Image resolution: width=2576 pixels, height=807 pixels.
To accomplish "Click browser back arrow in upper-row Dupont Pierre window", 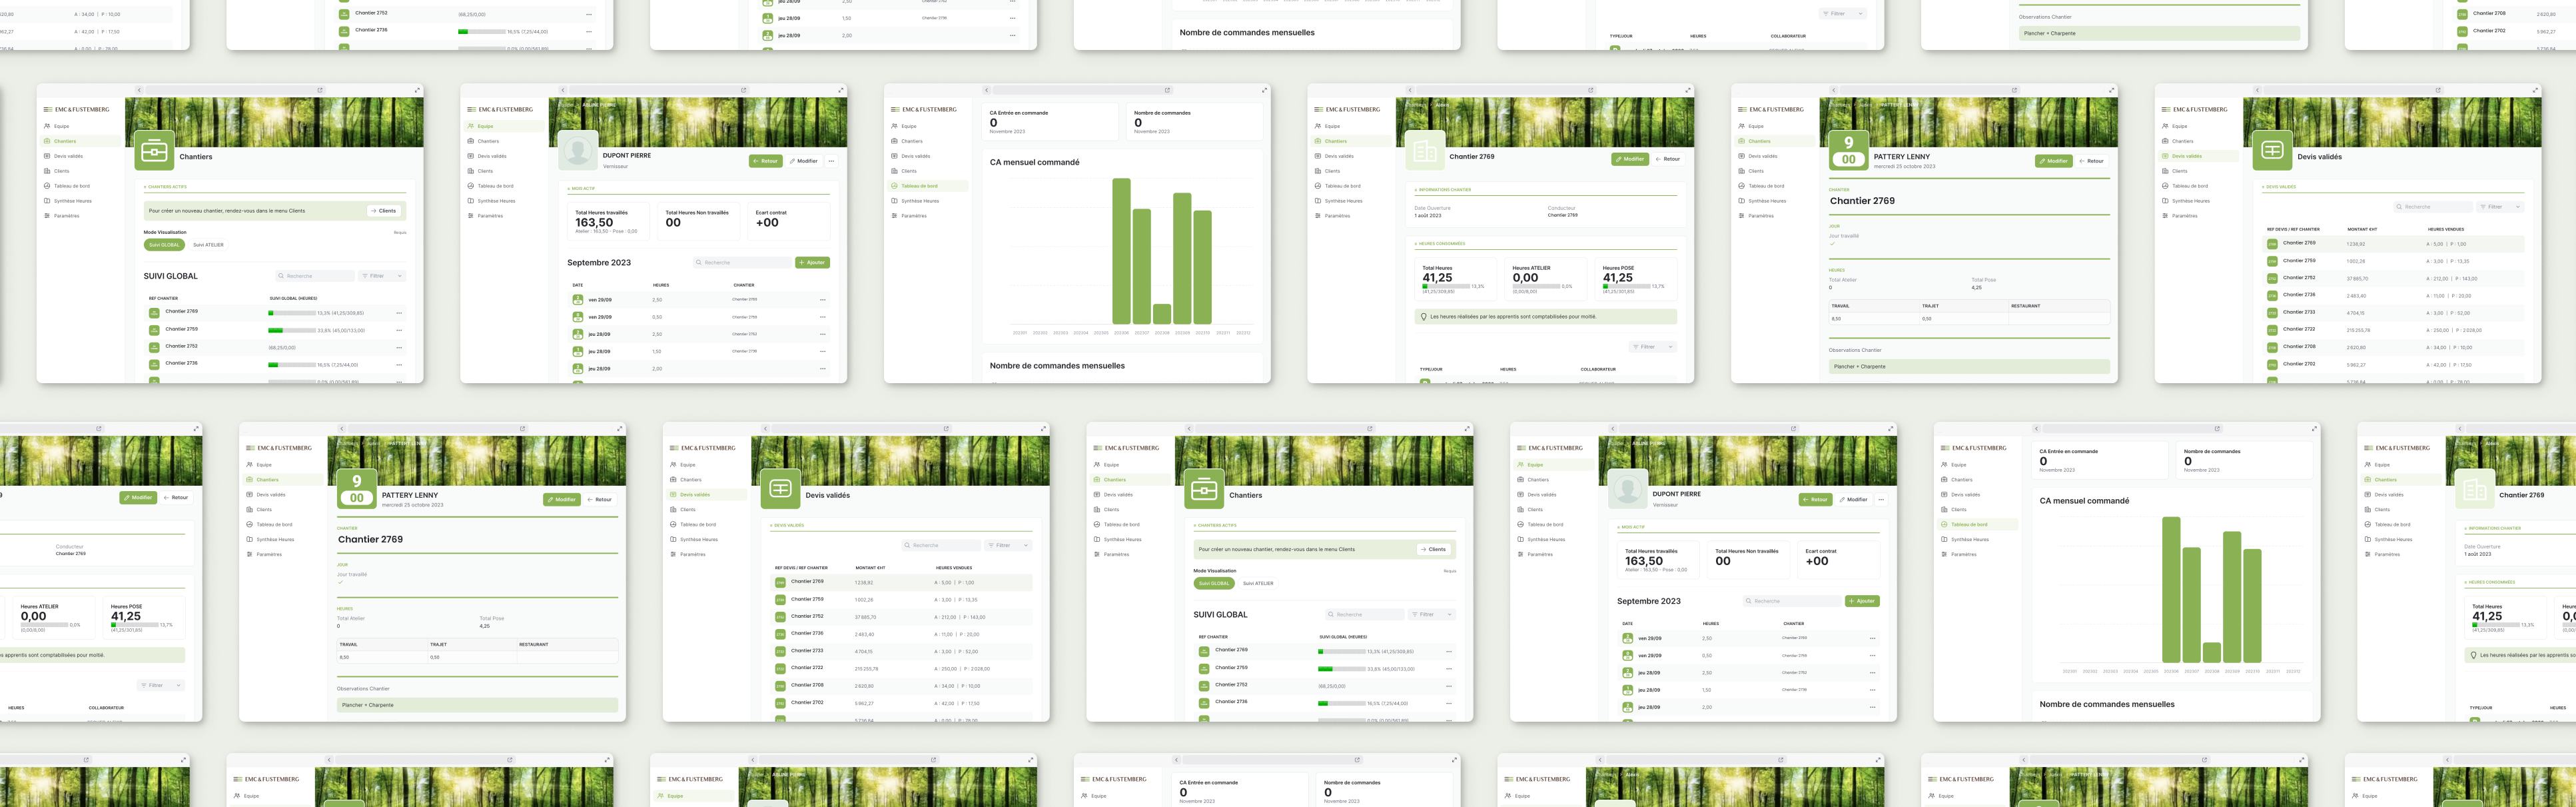I will (x=563, y=90).
